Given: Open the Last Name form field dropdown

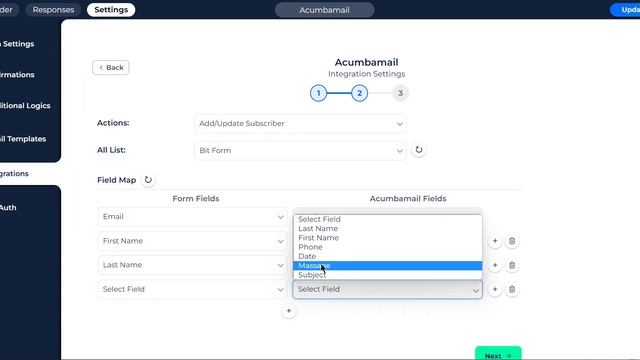Looking at the screenshot, I should coord(193,265).
